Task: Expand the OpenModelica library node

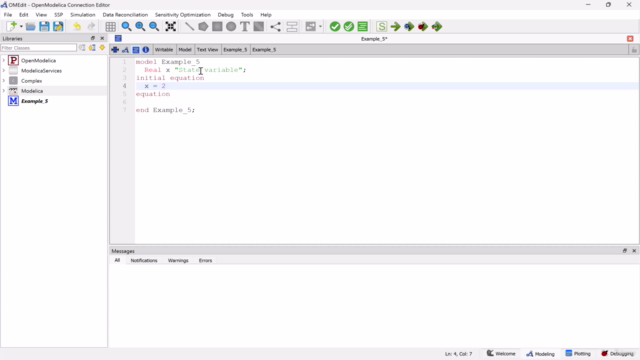Action: pos(4,60)
